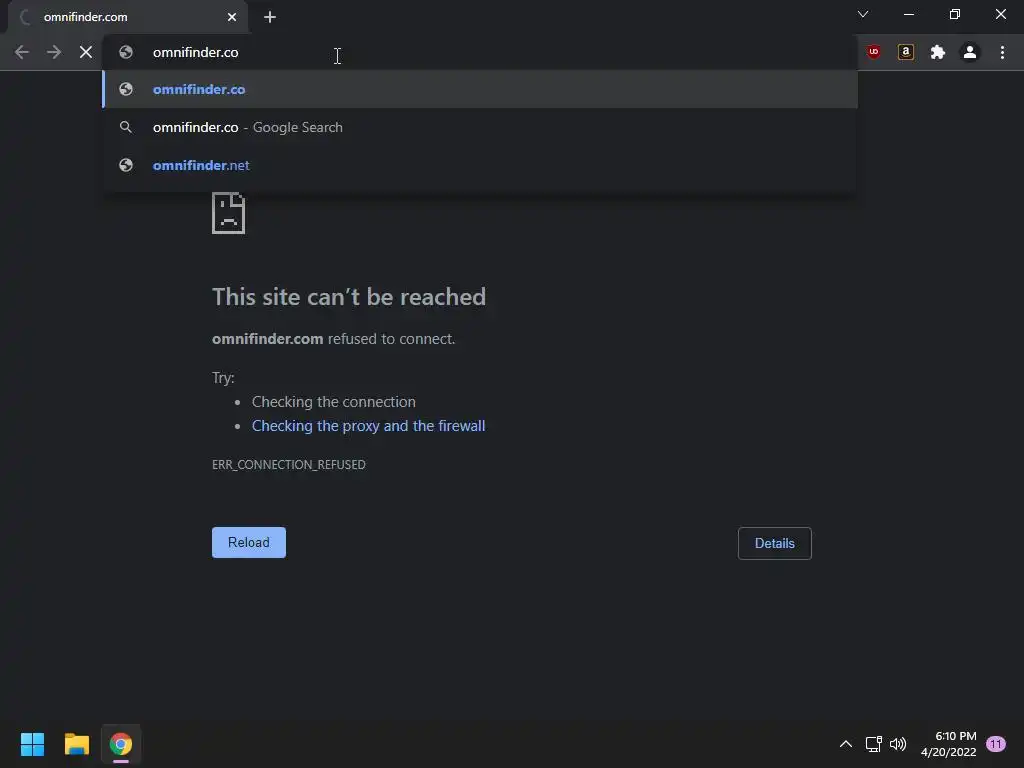1024x768 pixels.
Task: Open a new tab
Action: [x=270, y=17]
